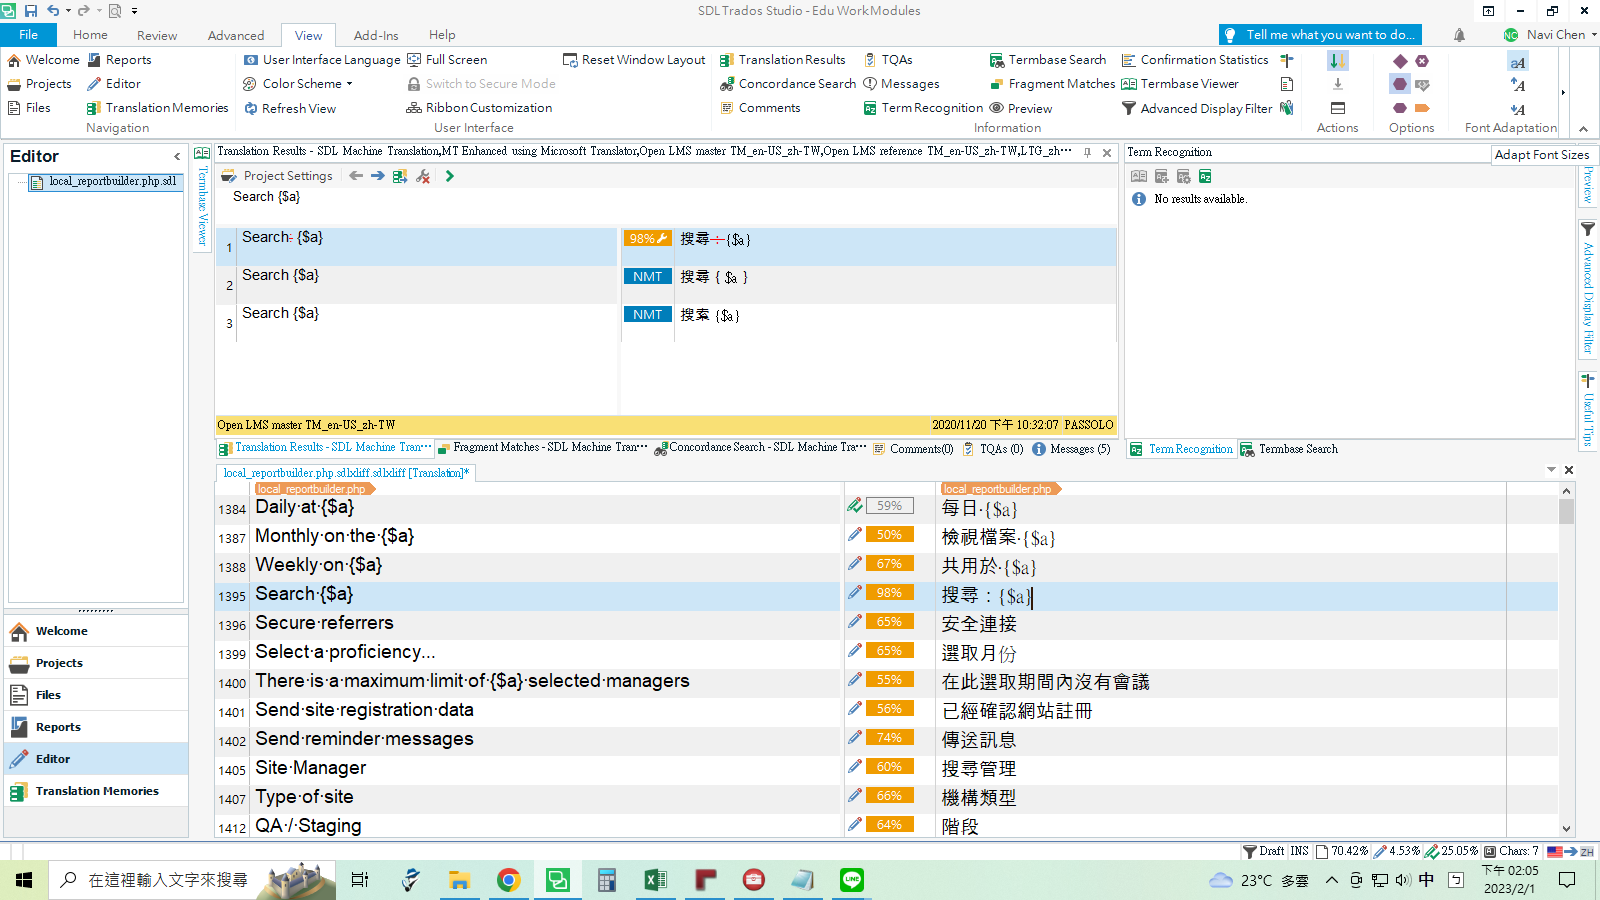Viewport: 1600px width, 900px height.
Task: Open the TQAs window
Action: point(887,60)
